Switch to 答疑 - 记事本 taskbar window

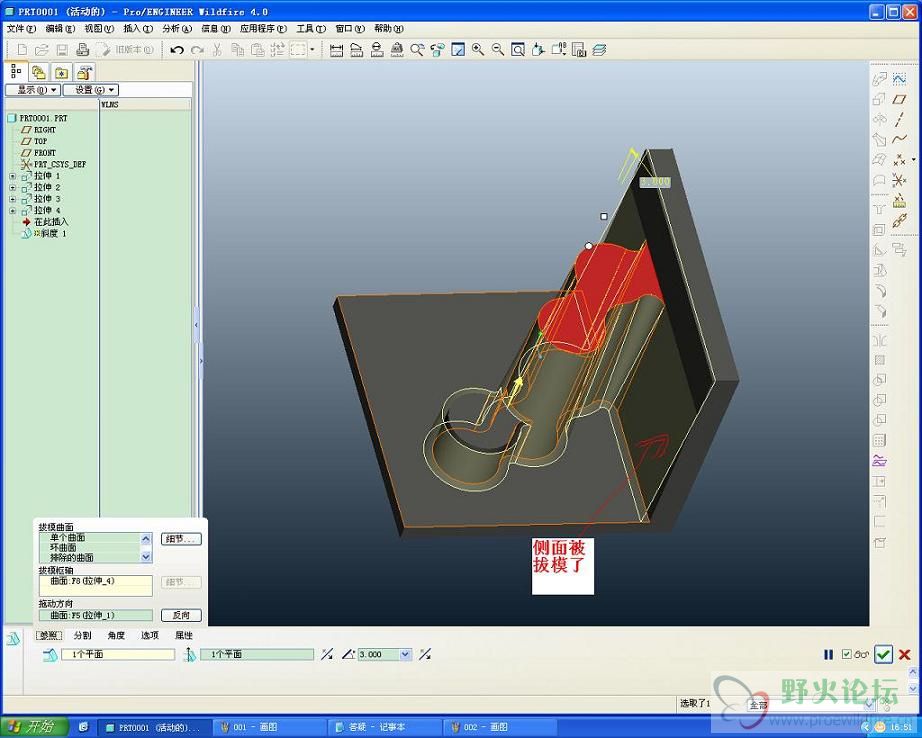[x=385, y=727]
